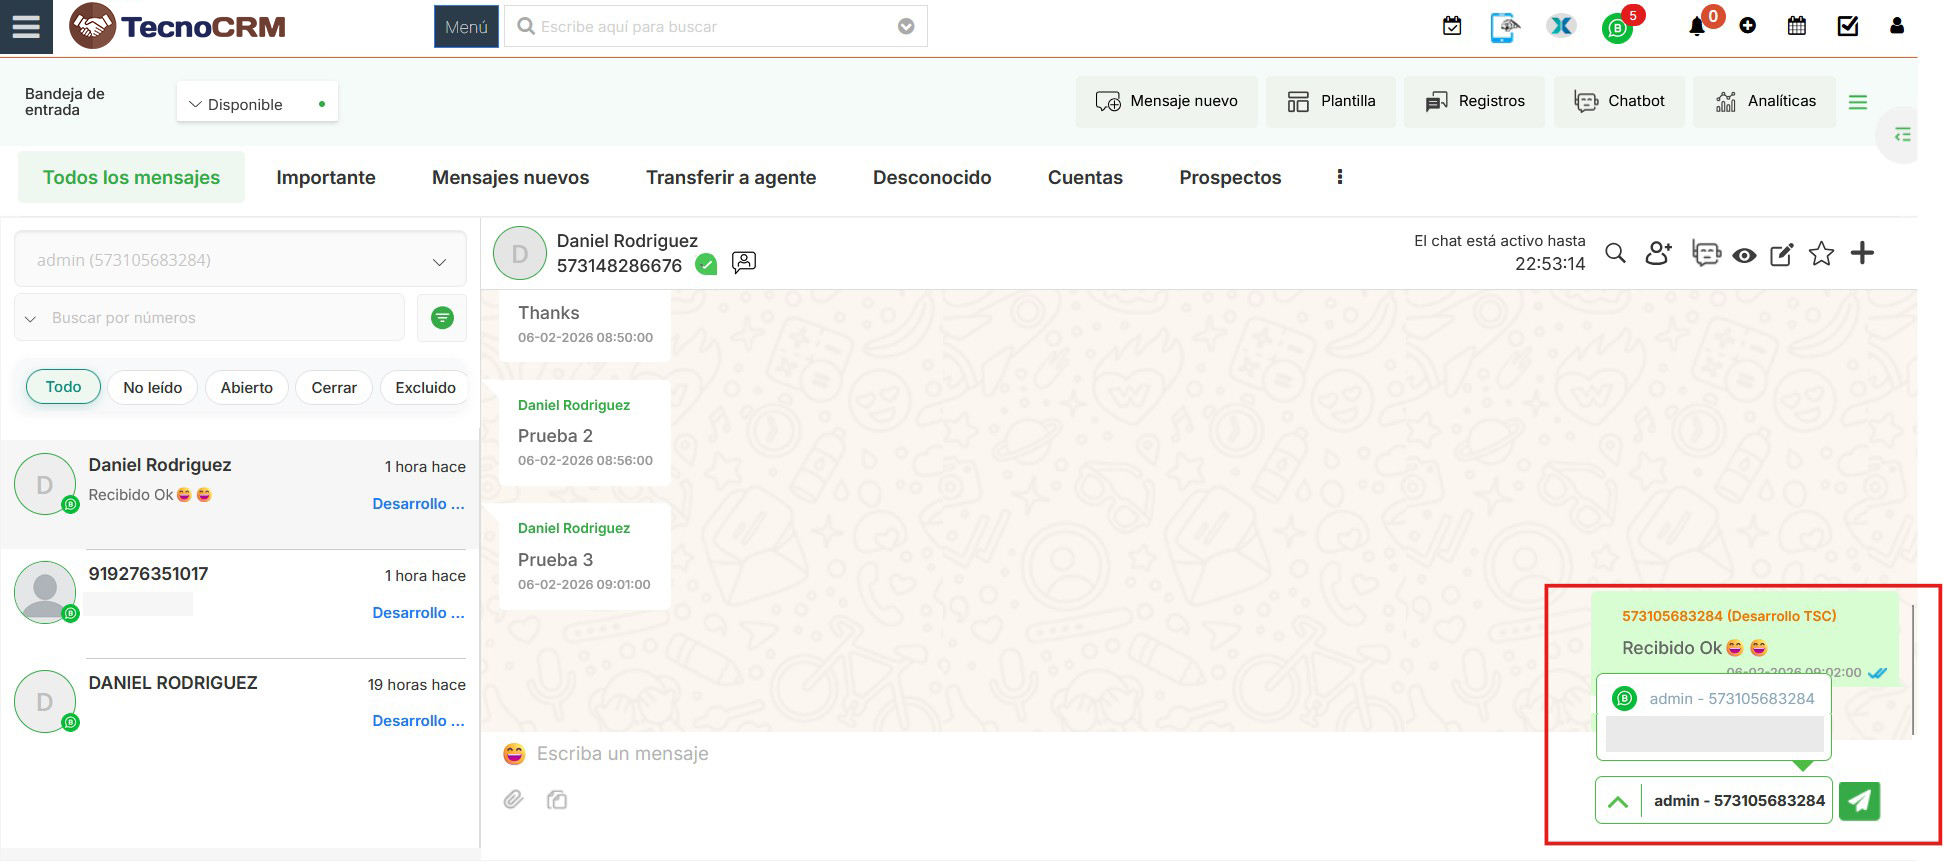Expand the Disponible status dropdown
The height and width of the screenshot is (862, 1943).
click(257, 104)
